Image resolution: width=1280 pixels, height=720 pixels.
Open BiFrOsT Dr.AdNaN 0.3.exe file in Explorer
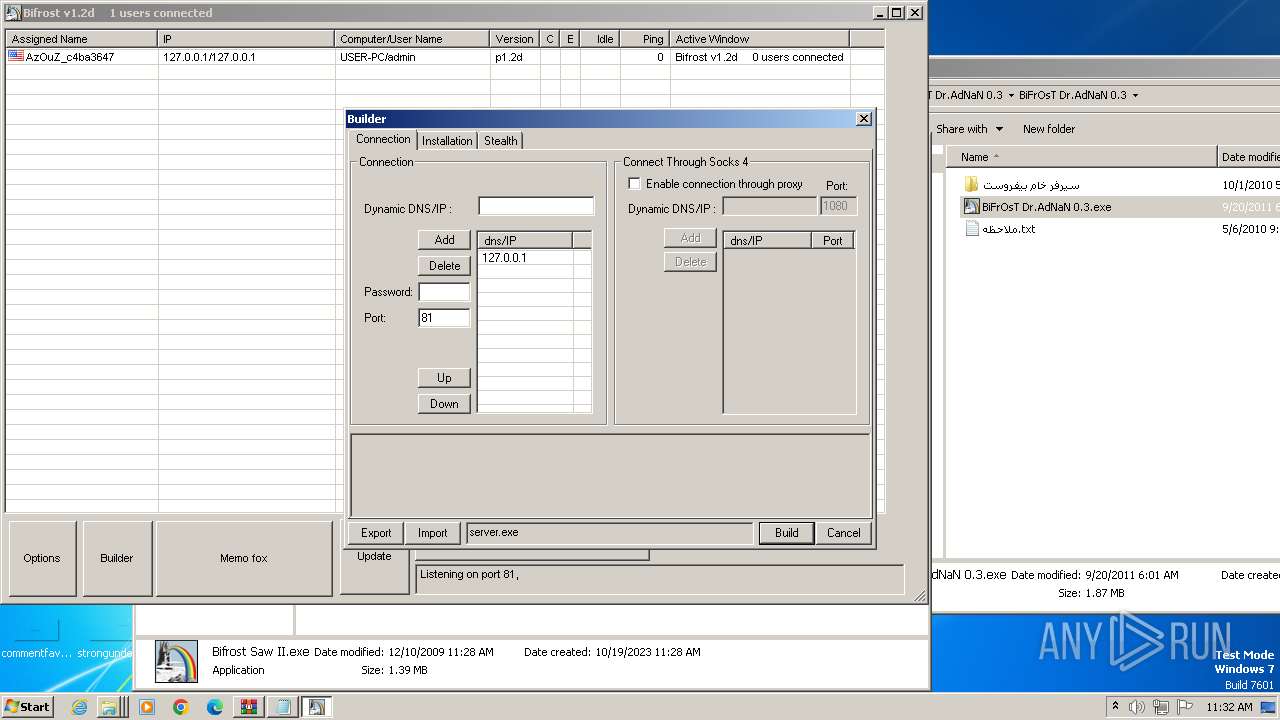pos(1046,207)
